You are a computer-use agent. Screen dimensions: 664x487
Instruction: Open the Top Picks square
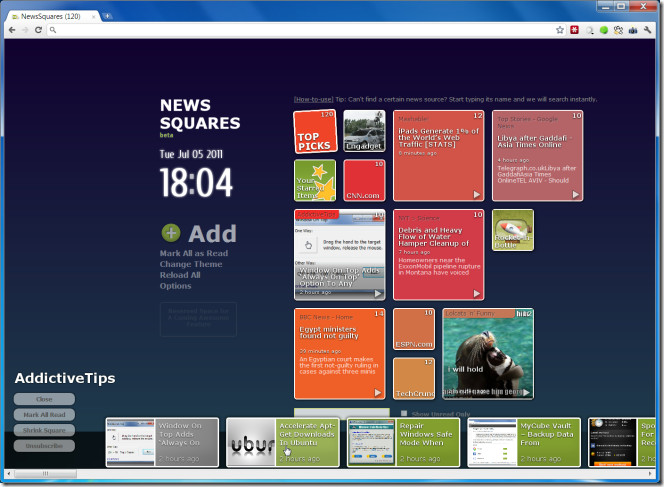[x=315, y=131]
